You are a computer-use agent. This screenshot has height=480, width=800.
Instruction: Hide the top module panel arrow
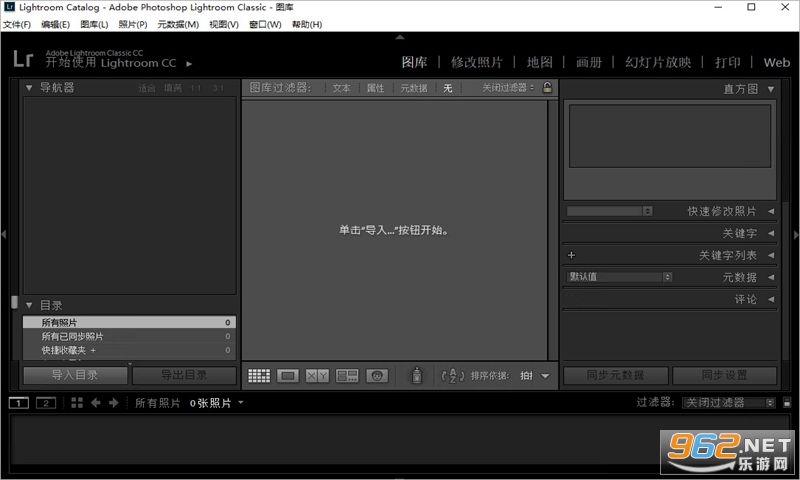(x=400, y=37)
